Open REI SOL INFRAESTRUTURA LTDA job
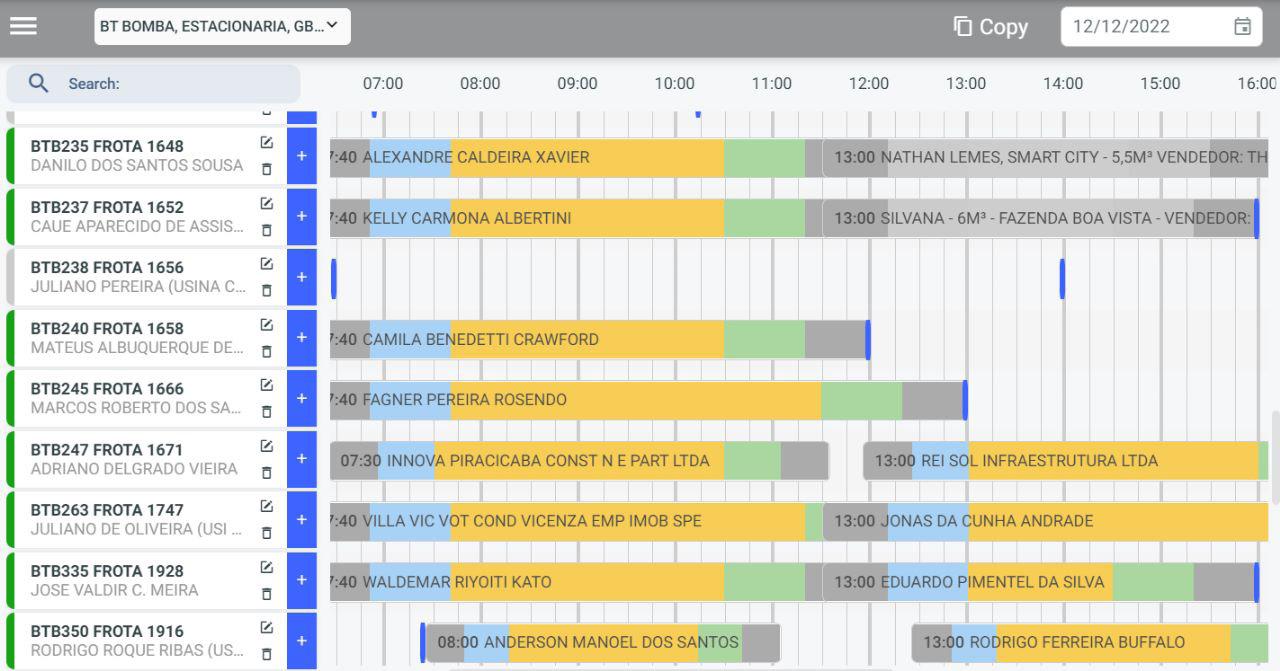The height and width of the screenshot is (671, 1280). (1065, 461)
